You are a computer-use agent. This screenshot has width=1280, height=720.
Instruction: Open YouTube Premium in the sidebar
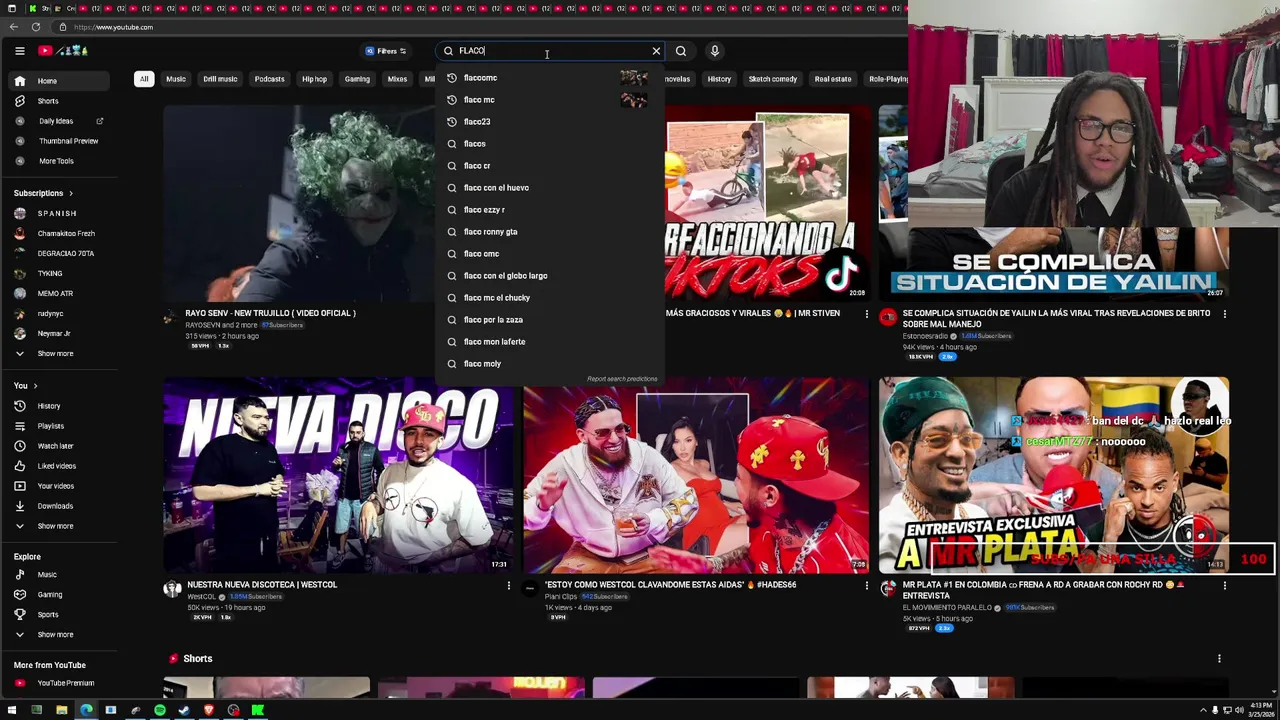click(61, 683)
